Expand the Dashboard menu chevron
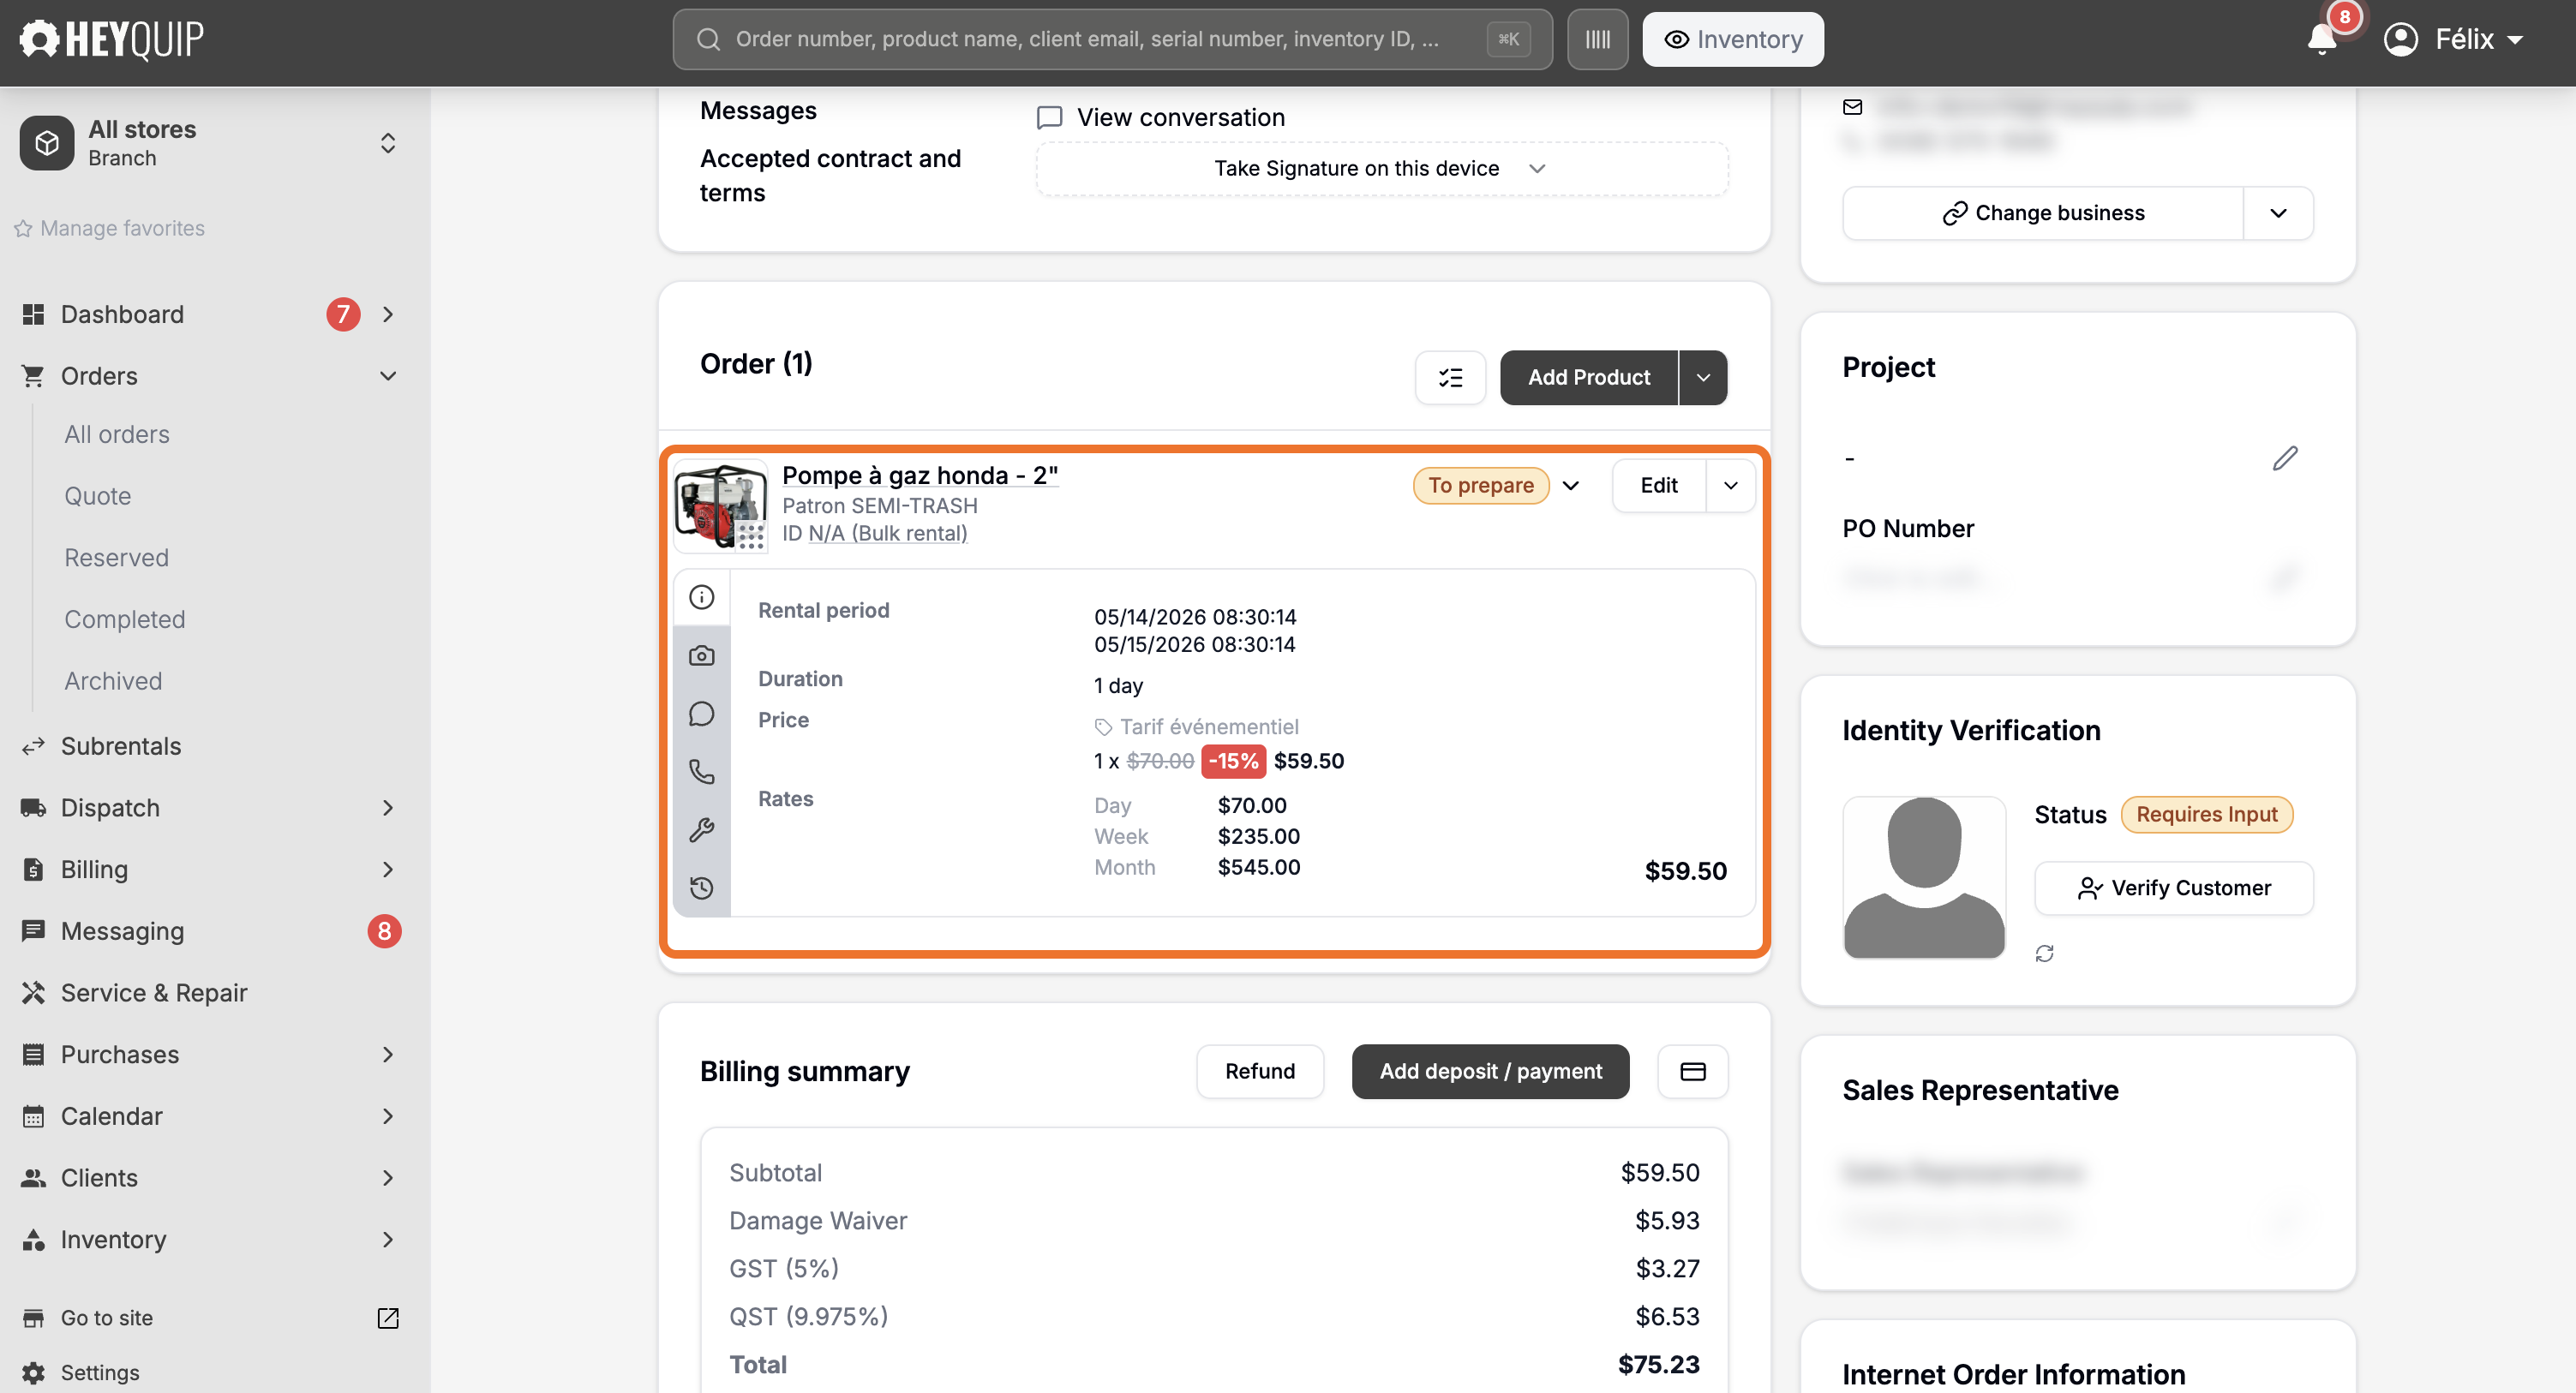This screenshot has width=2576, height=1393. [x=388, y=314]
